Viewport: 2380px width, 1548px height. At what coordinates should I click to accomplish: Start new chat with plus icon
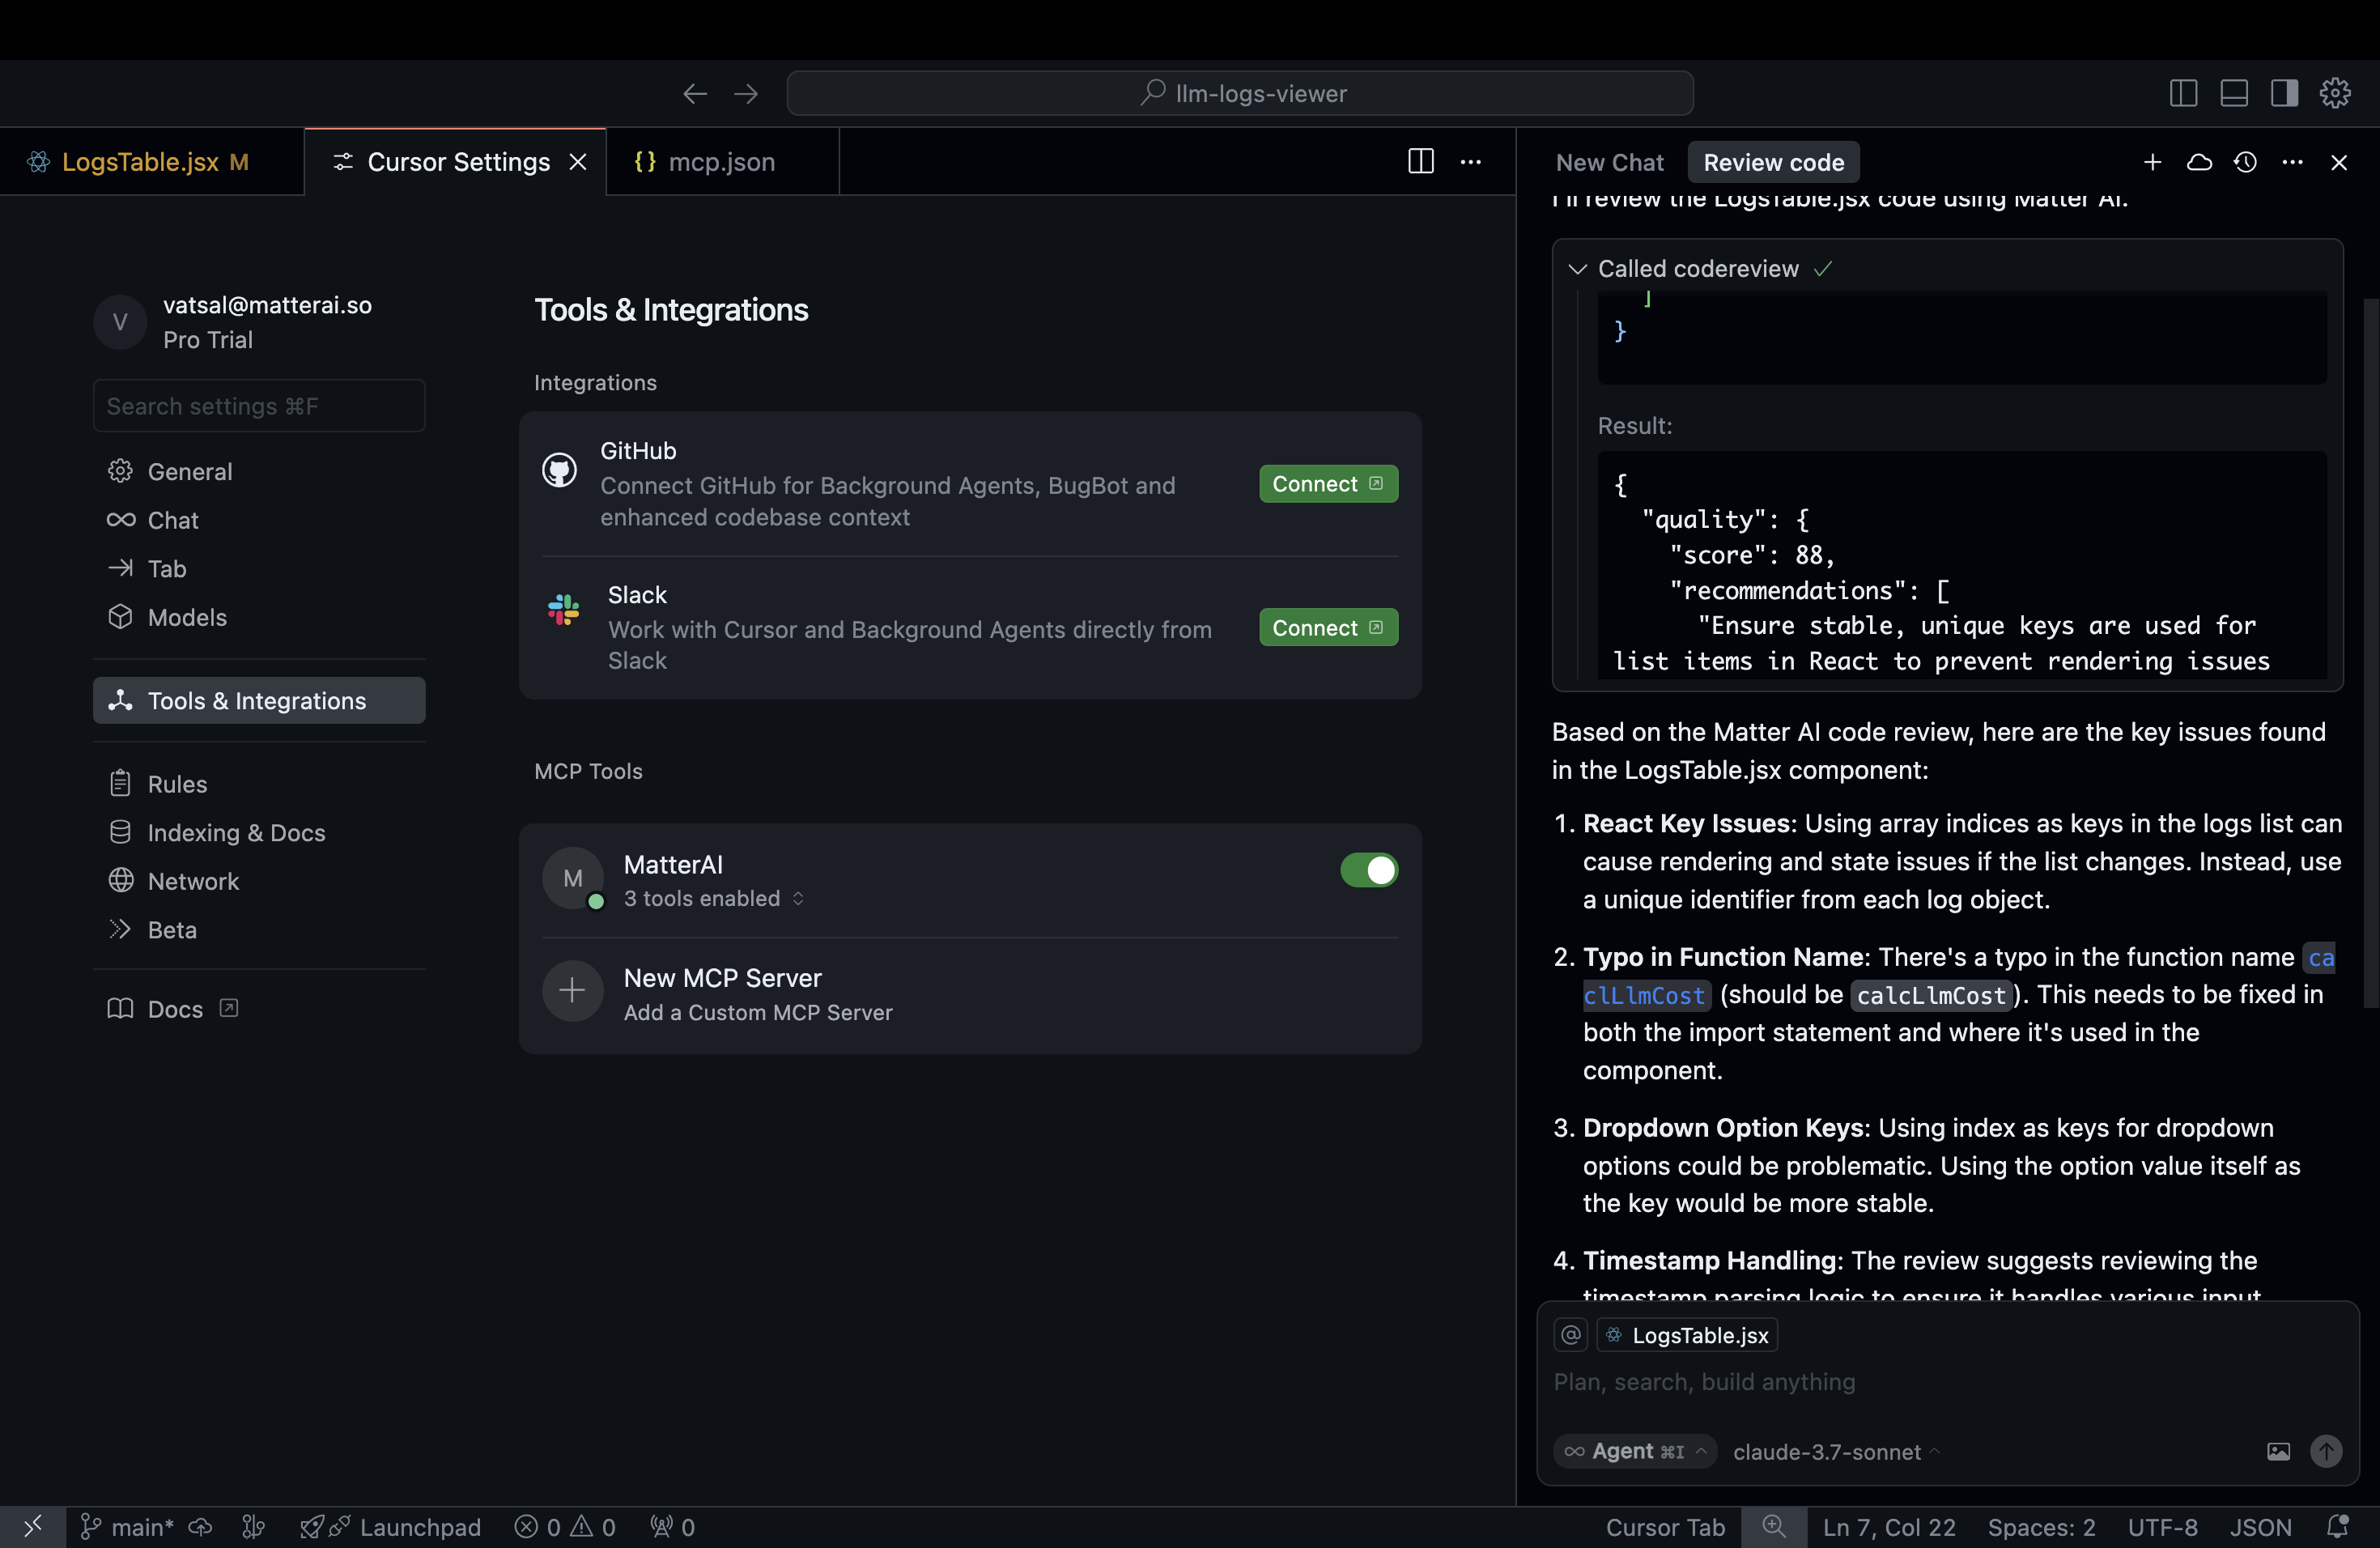(2152, 162)
